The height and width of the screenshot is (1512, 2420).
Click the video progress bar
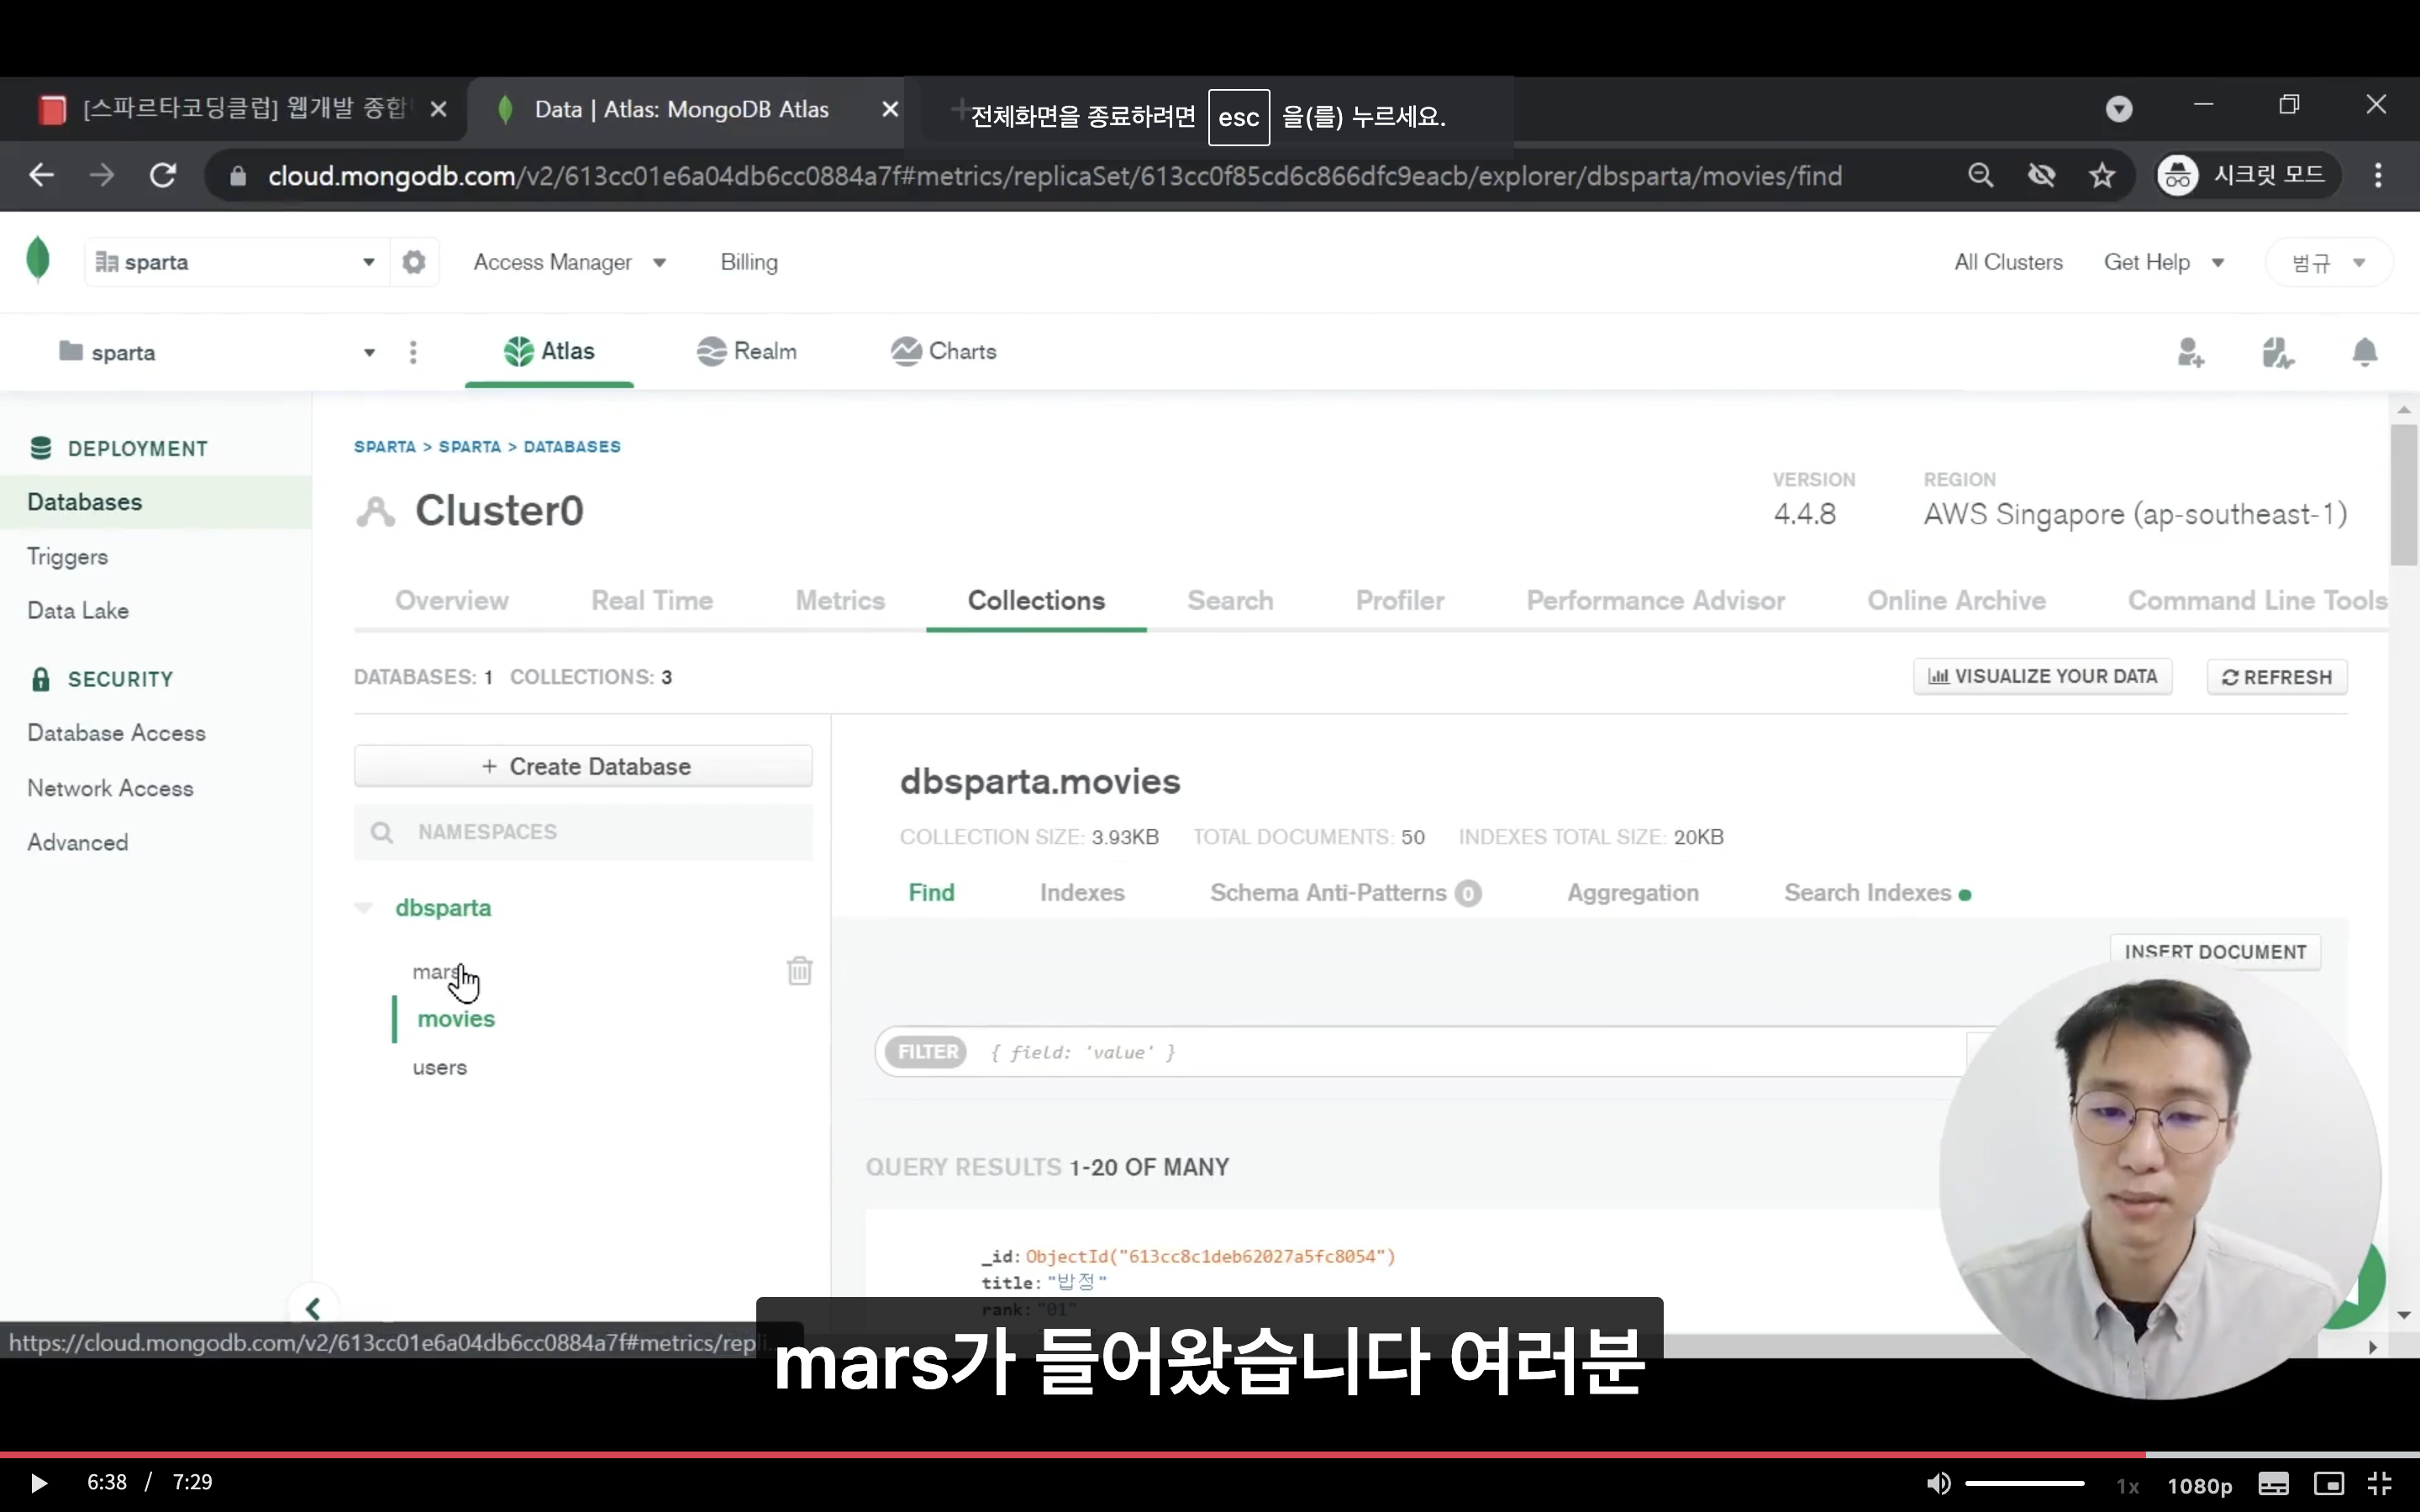coord(1210,1454)
